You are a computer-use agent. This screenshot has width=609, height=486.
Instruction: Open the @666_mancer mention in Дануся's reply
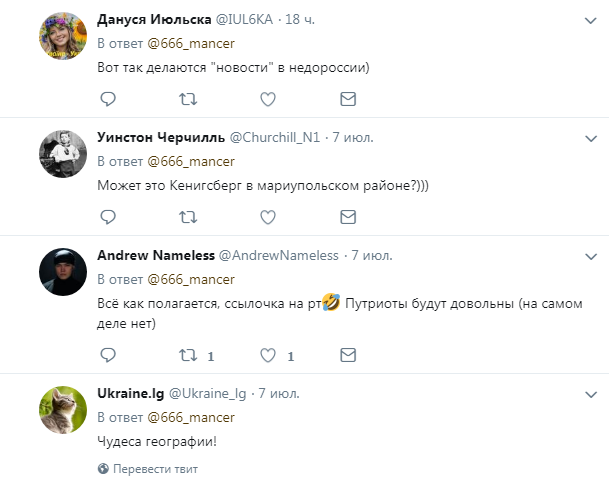pyautogui.click(x=191, y=42)
